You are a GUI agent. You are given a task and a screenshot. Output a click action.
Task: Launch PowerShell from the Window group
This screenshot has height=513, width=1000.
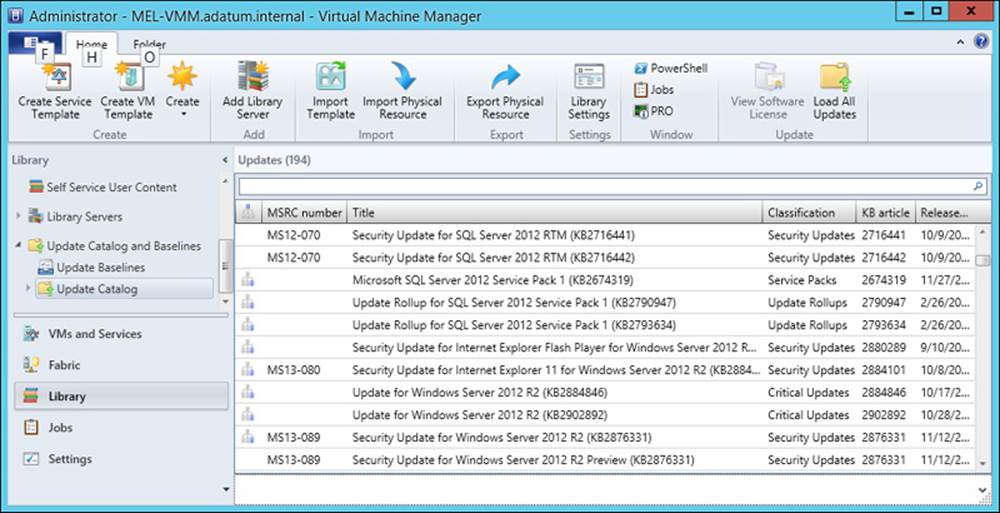670,68
